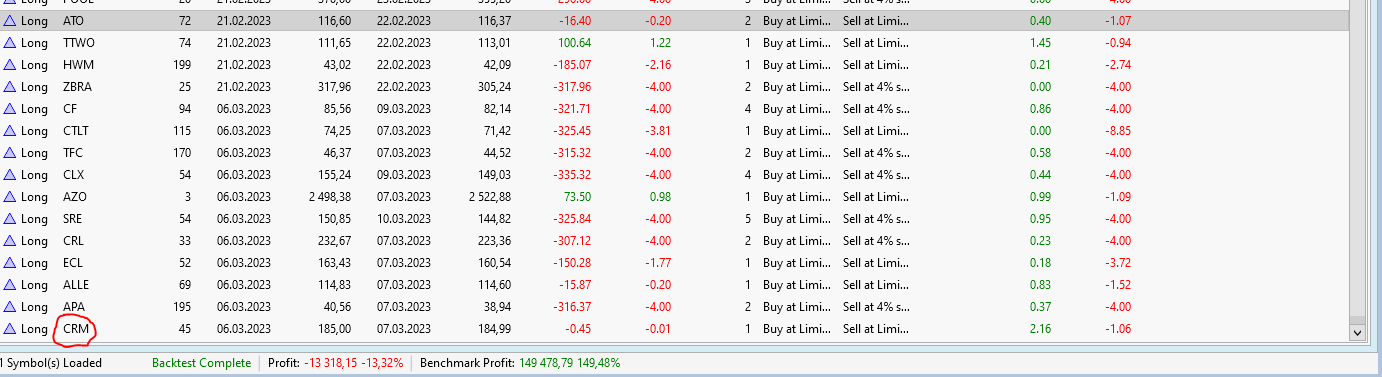Screen dimensions: 1382x377
Task: Click Benchmark Profit 149 478,79 status entry
Action: pyautogui.click(x=520, y=363)
